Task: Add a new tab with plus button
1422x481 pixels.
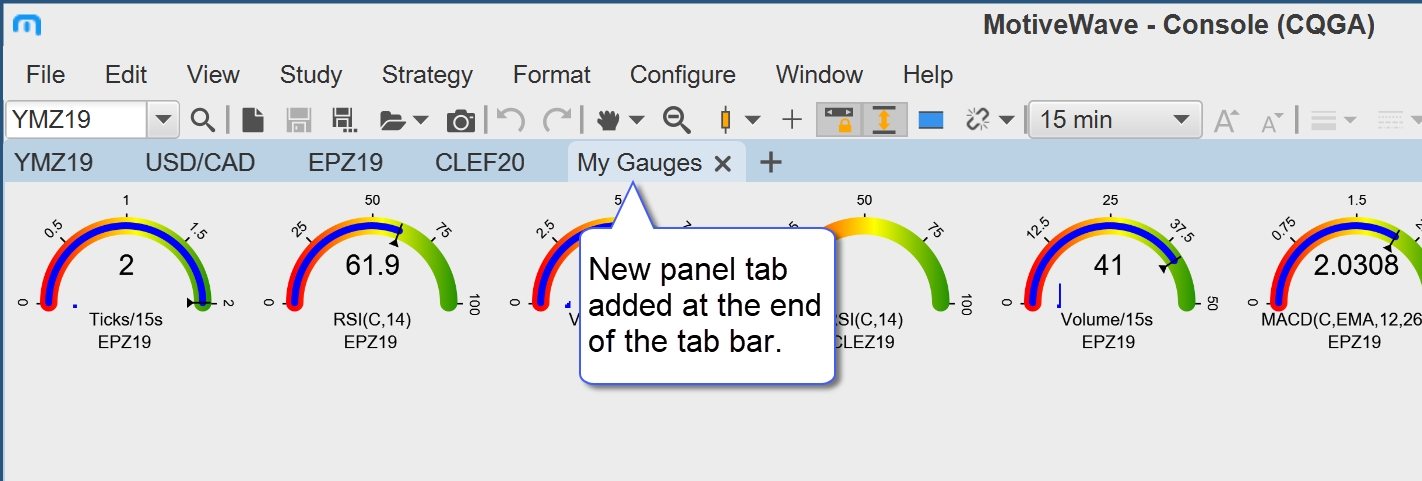Action: click(770, 162)
